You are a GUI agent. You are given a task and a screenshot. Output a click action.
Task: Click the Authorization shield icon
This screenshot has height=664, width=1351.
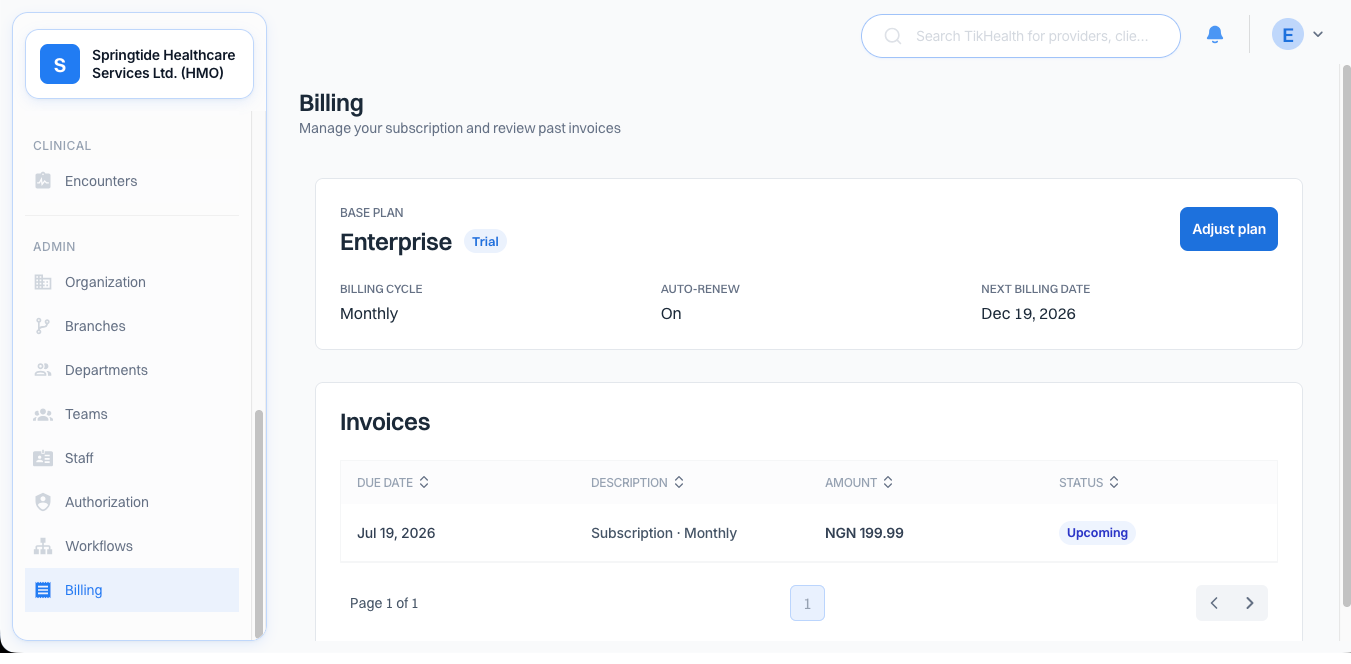pos(43,502)
